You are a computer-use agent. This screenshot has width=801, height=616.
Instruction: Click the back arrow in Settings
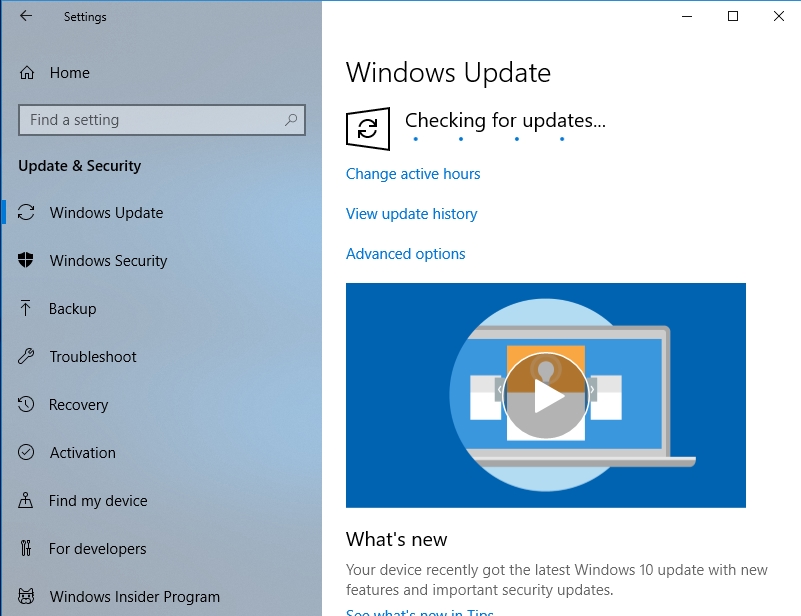coord(26,16)
